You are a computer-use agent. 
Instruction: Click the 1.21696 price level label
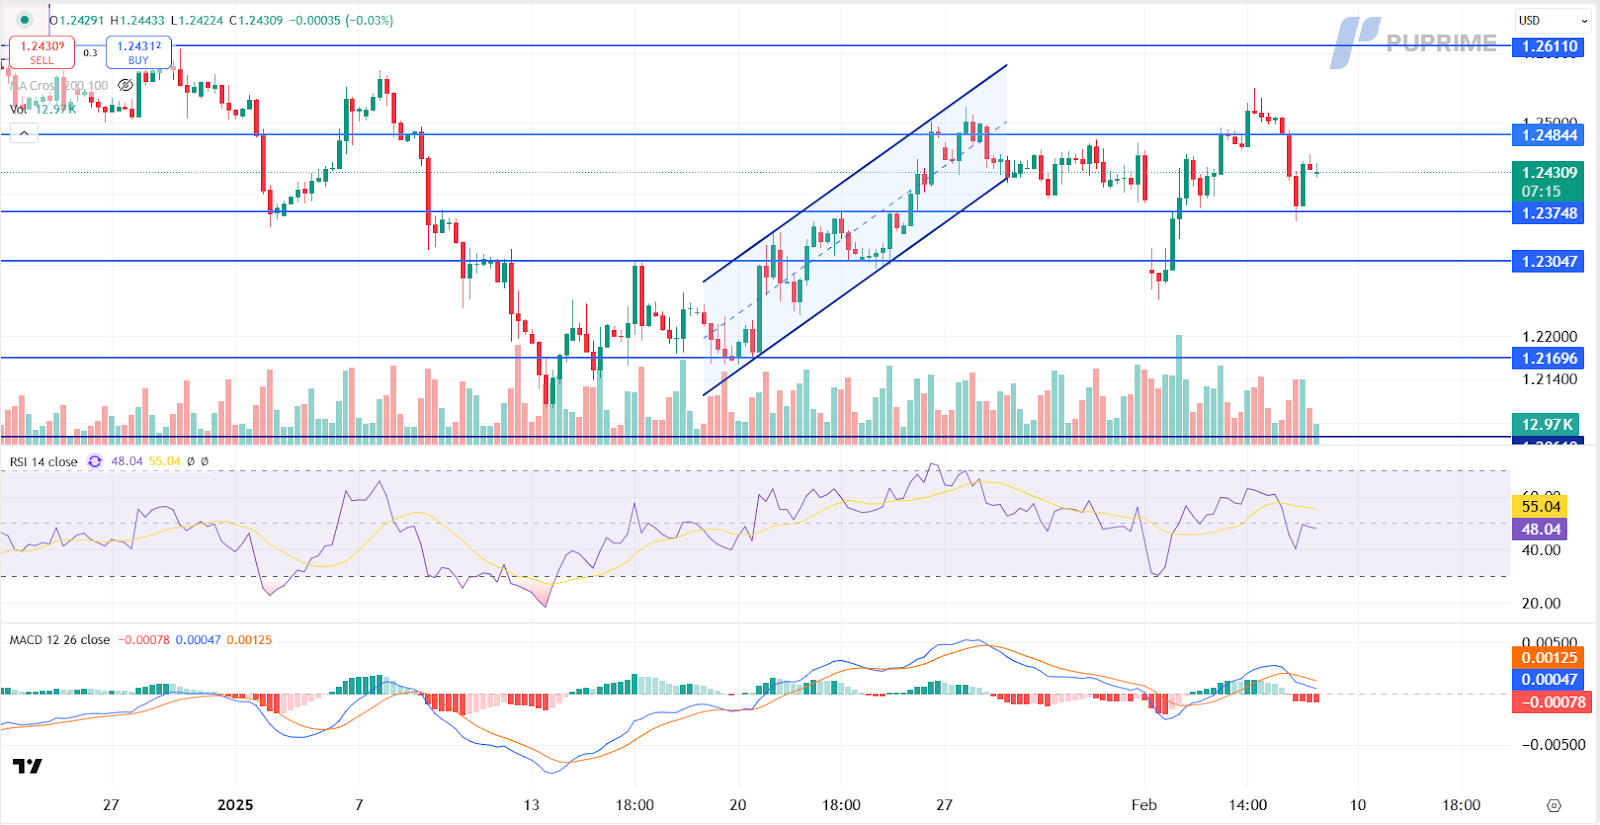point(1549,358)
